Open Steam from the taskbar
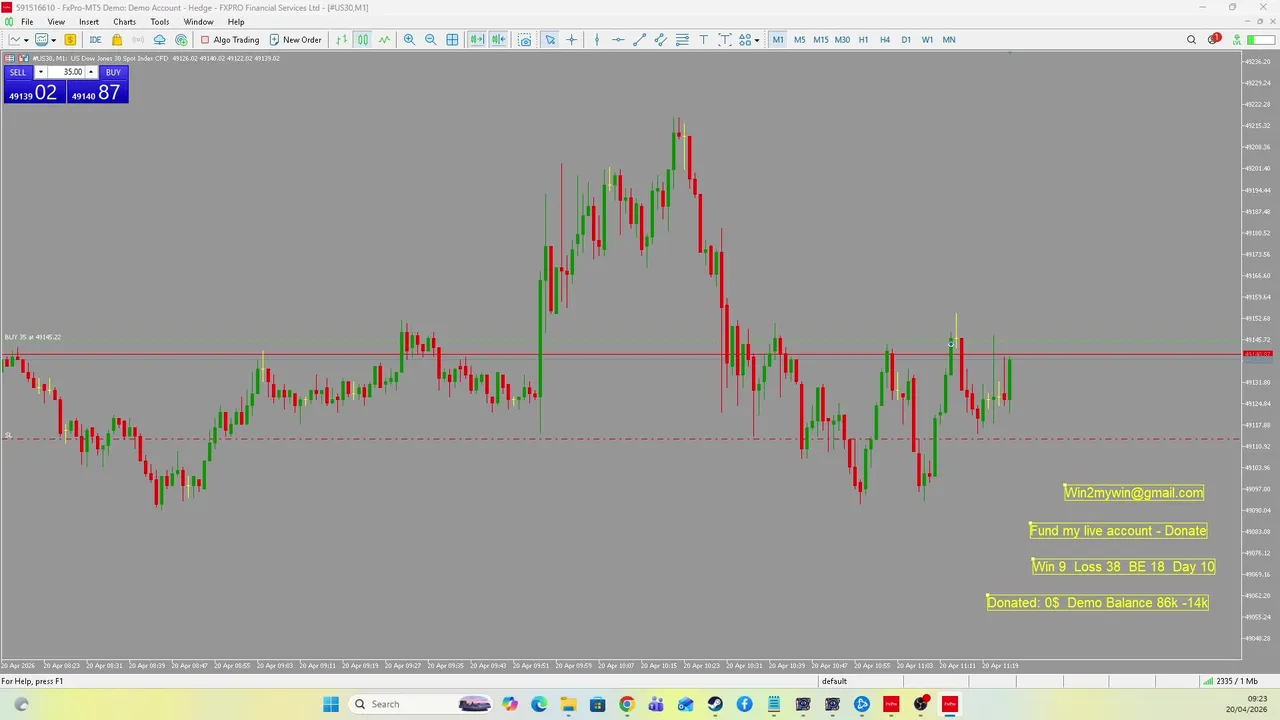The image size is (1280, 720). click(715, 704)
